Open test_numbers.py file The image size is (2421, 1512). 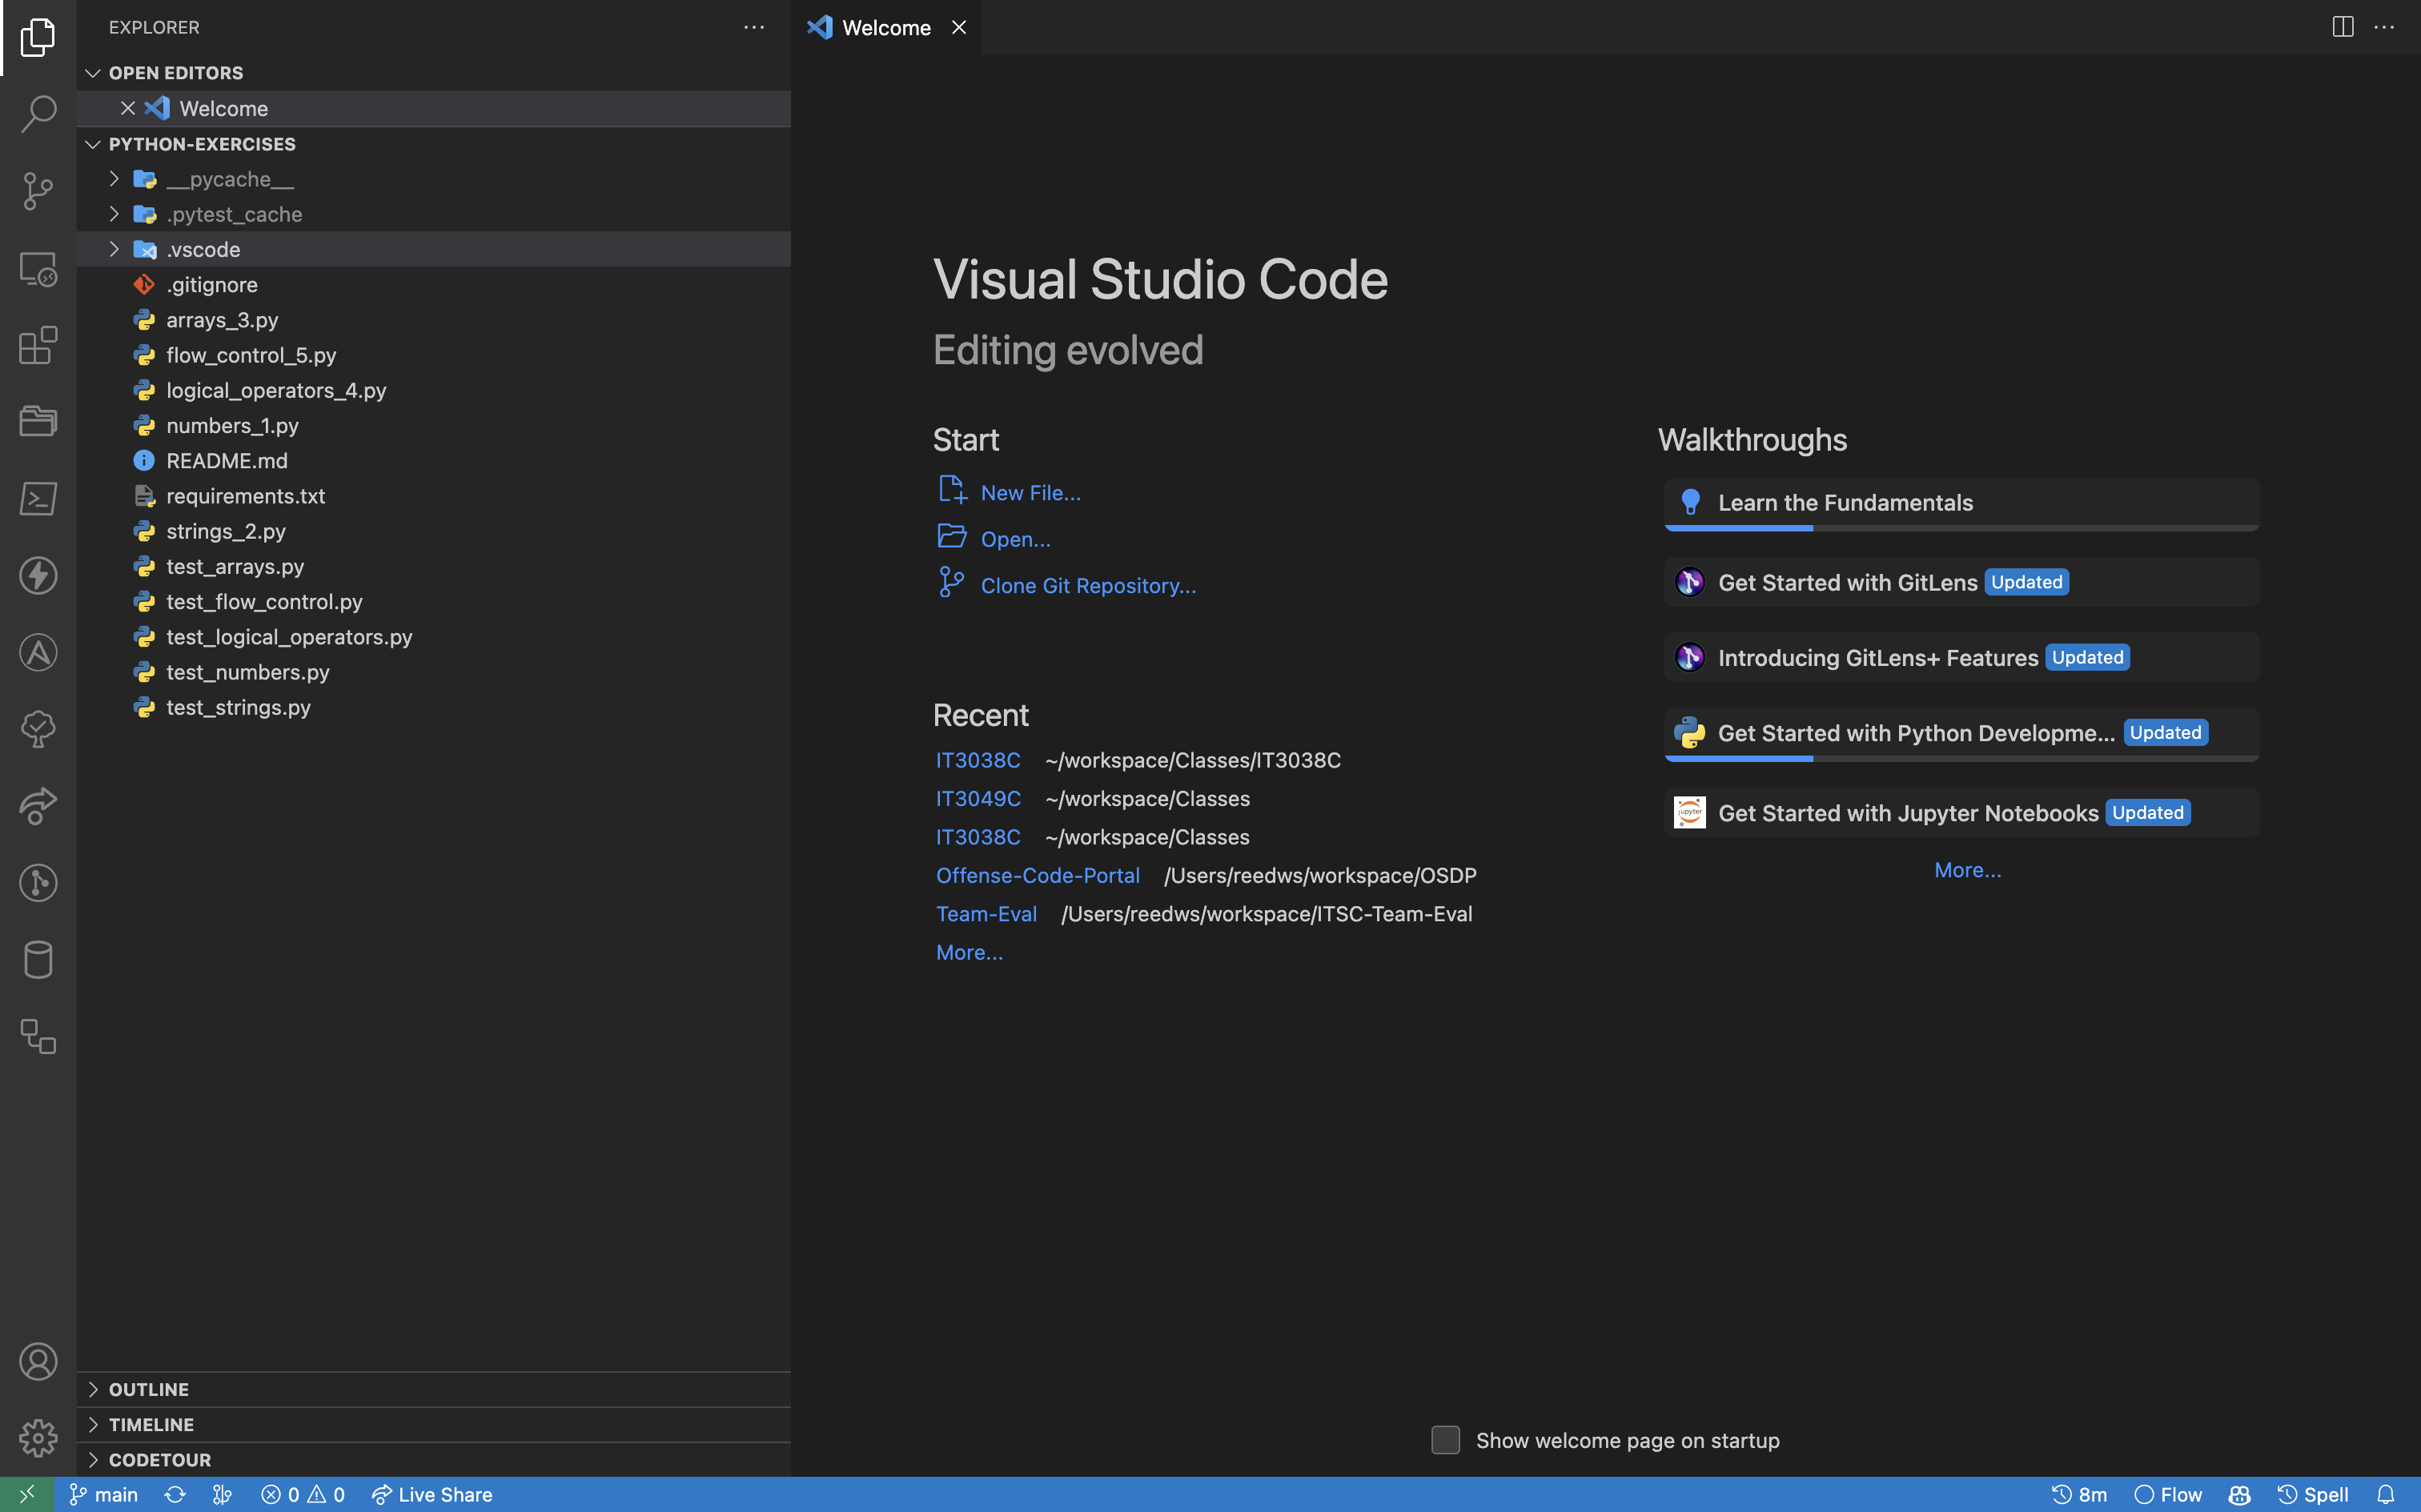click(x=434, y=672)
